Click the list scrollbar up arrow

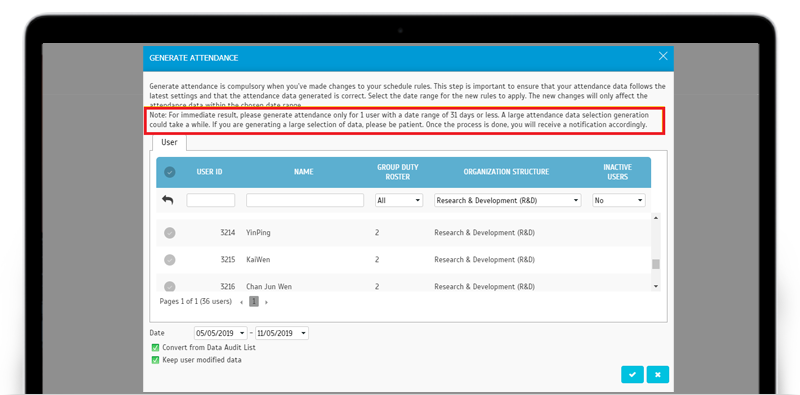tap(656, 218)
